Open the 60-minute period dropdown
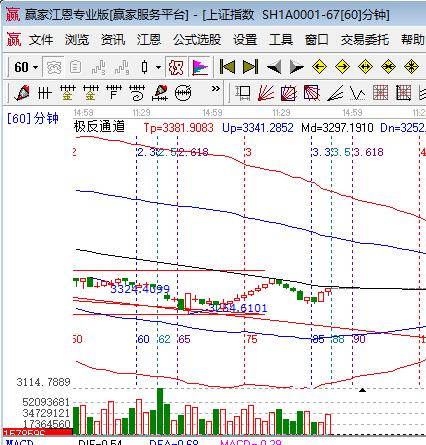This screenshot has width=426, height=445. tap(26, 67)
